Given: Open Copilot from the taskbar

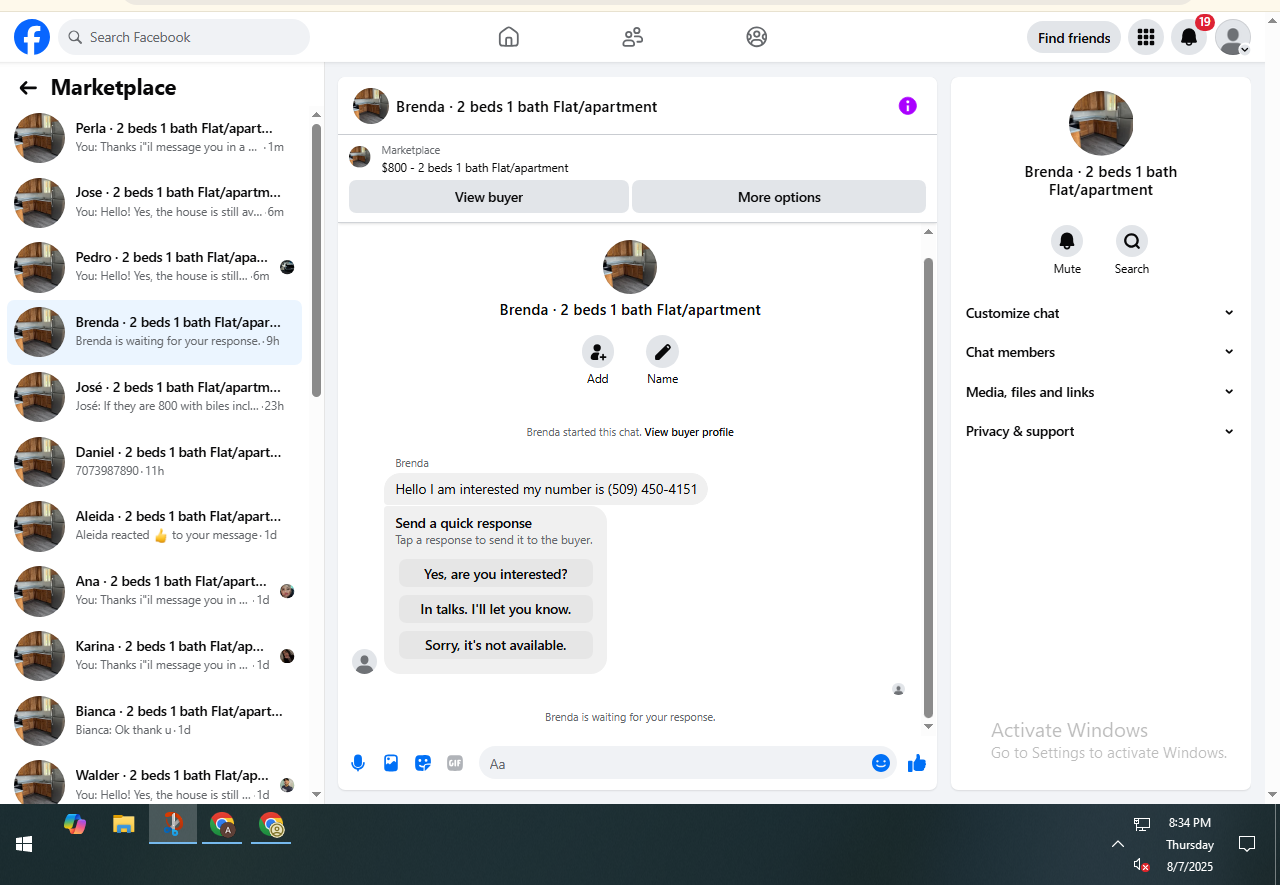Looking at the screenshot, I should (x=75, y=824).
